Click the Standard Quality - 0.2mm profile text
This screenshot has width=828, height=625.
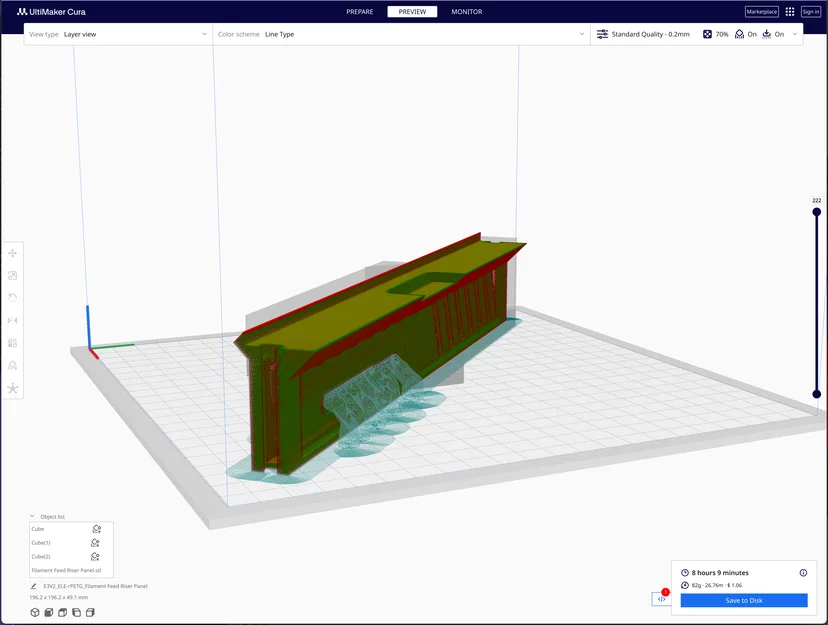651,34
